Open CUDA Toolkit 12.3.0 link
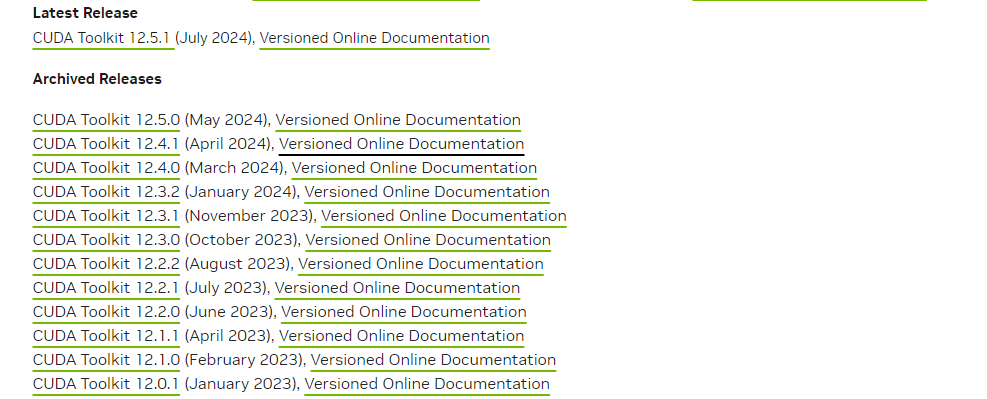The width and height of the screenshot is (987, 399). click(x=106, y=240)
